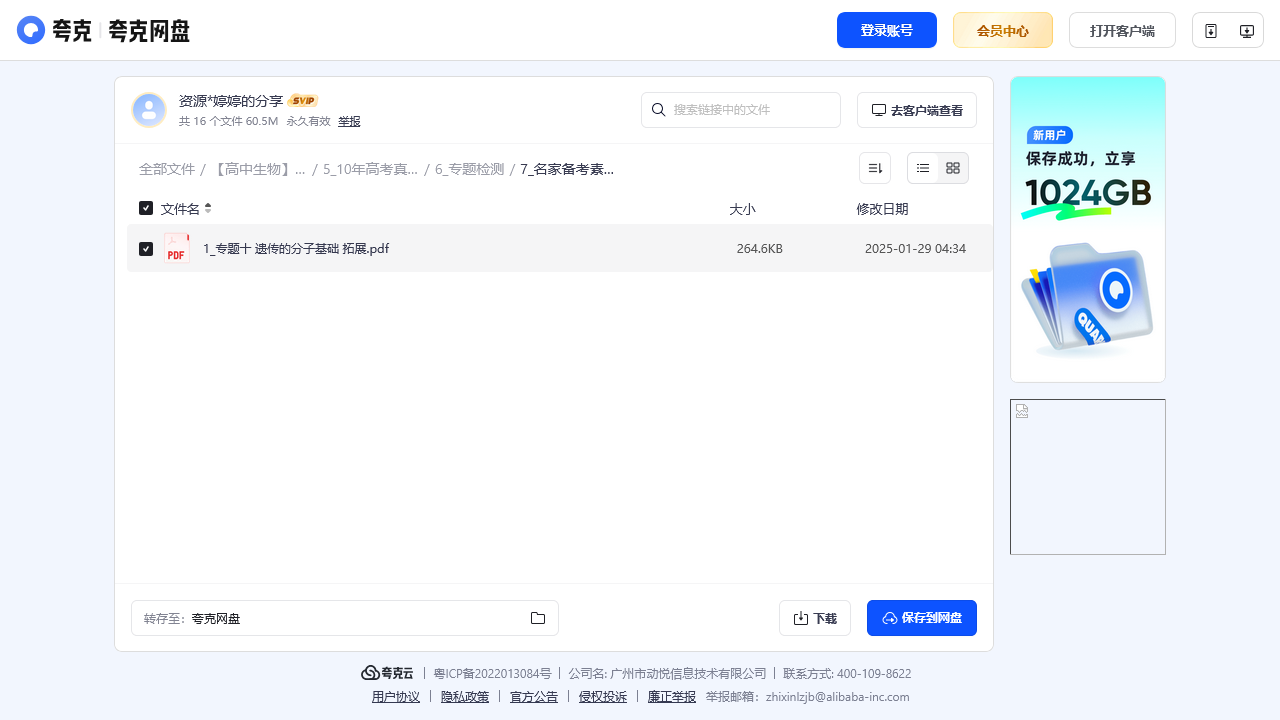Click 保存到网盘 button
This screenshot has width=1280, height=720.
921,618
